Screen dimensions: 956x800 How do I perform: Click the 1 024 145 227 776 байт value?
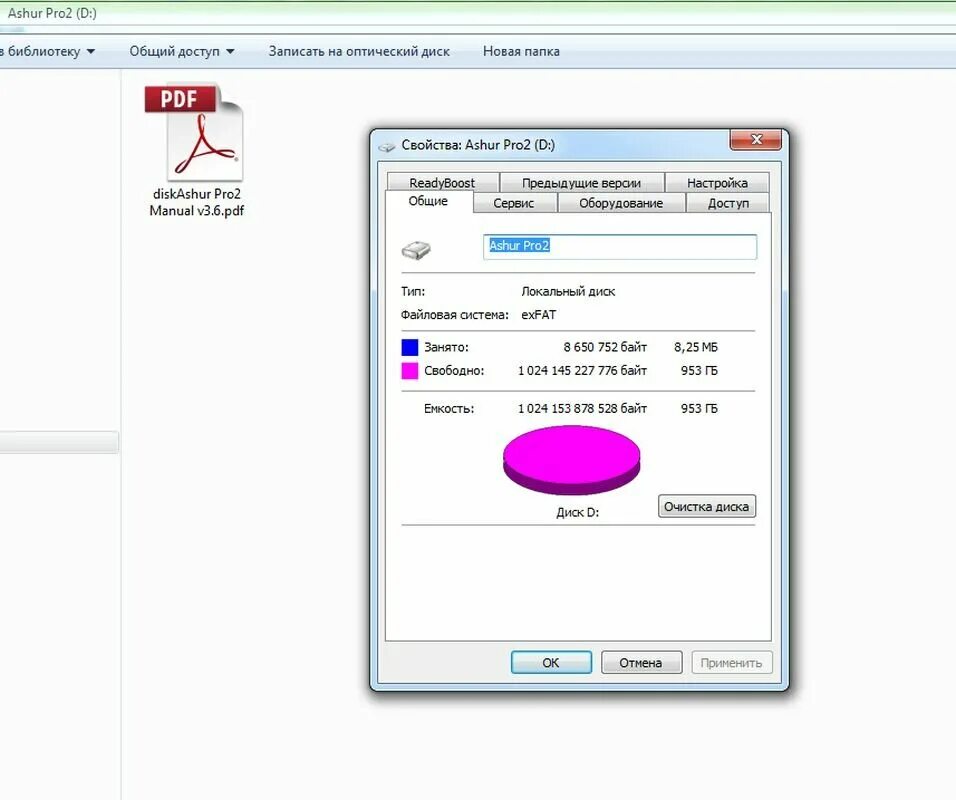click(582, 371)
